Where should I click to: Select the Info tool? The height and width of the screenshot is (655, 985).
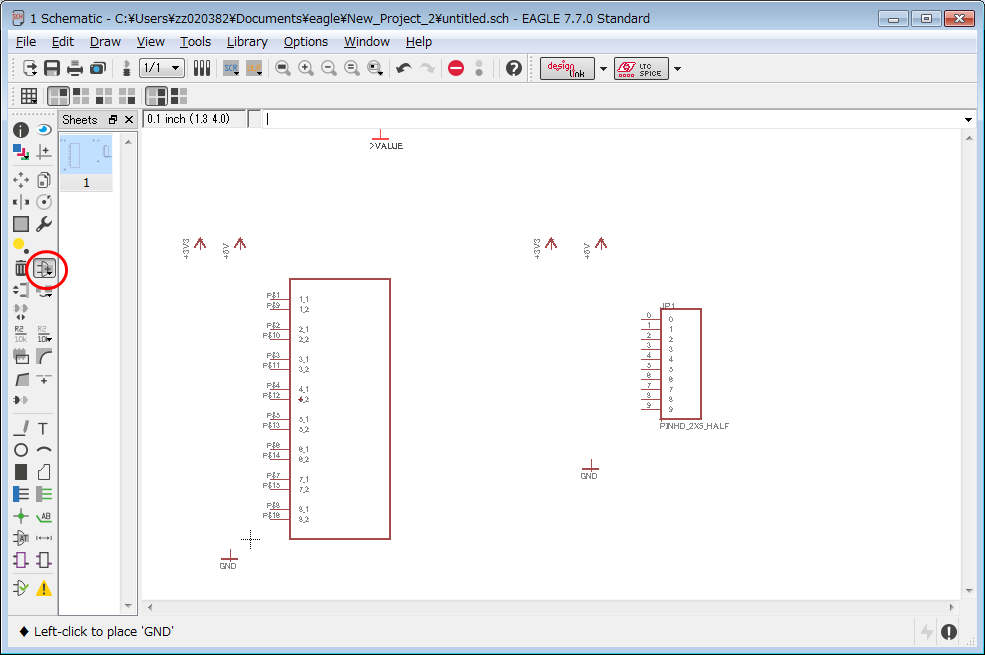pos(21,130)
